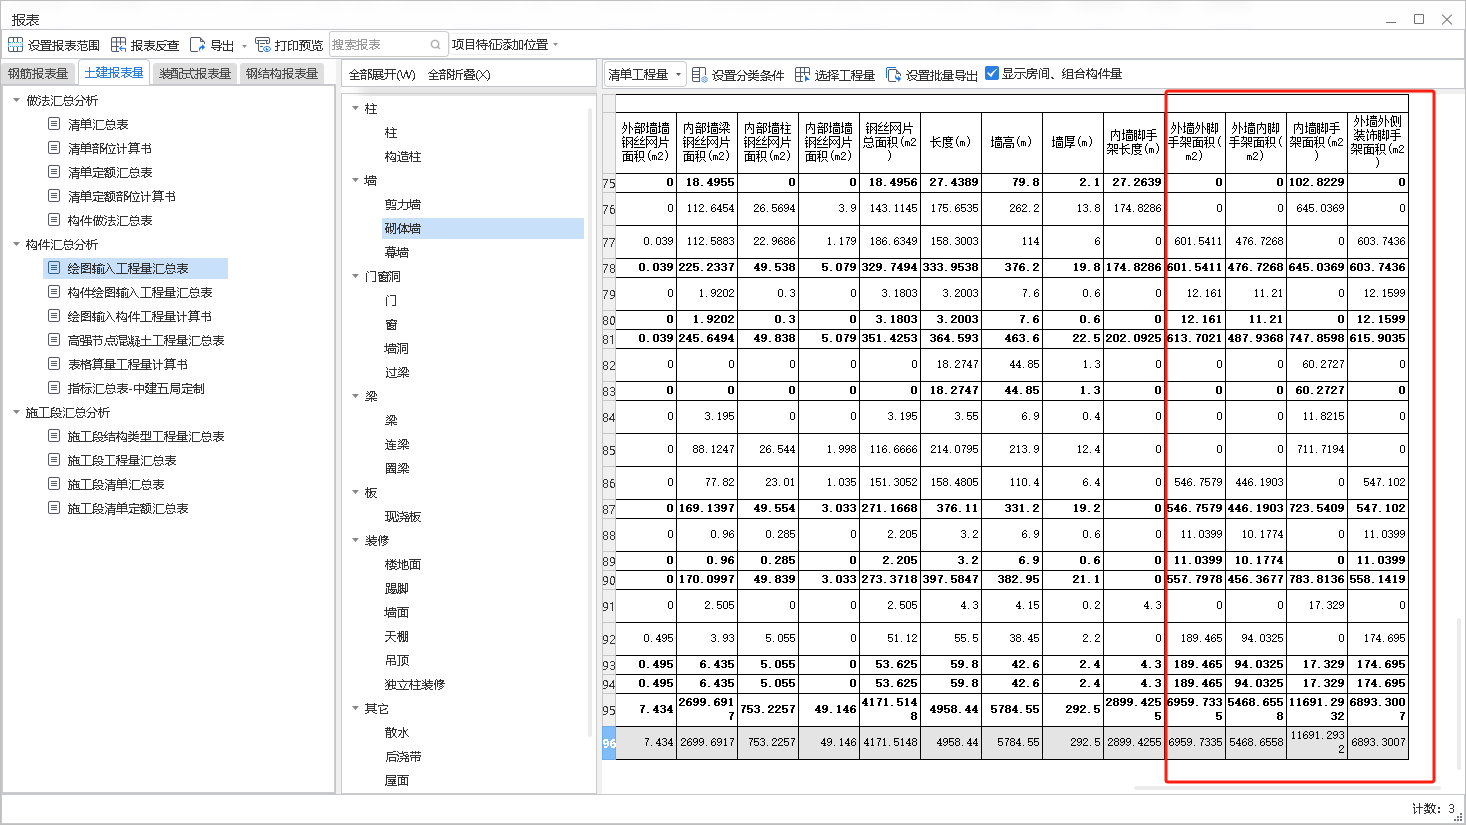Click the search magnifier icon
1466x825 pixels.
[436, 45]
